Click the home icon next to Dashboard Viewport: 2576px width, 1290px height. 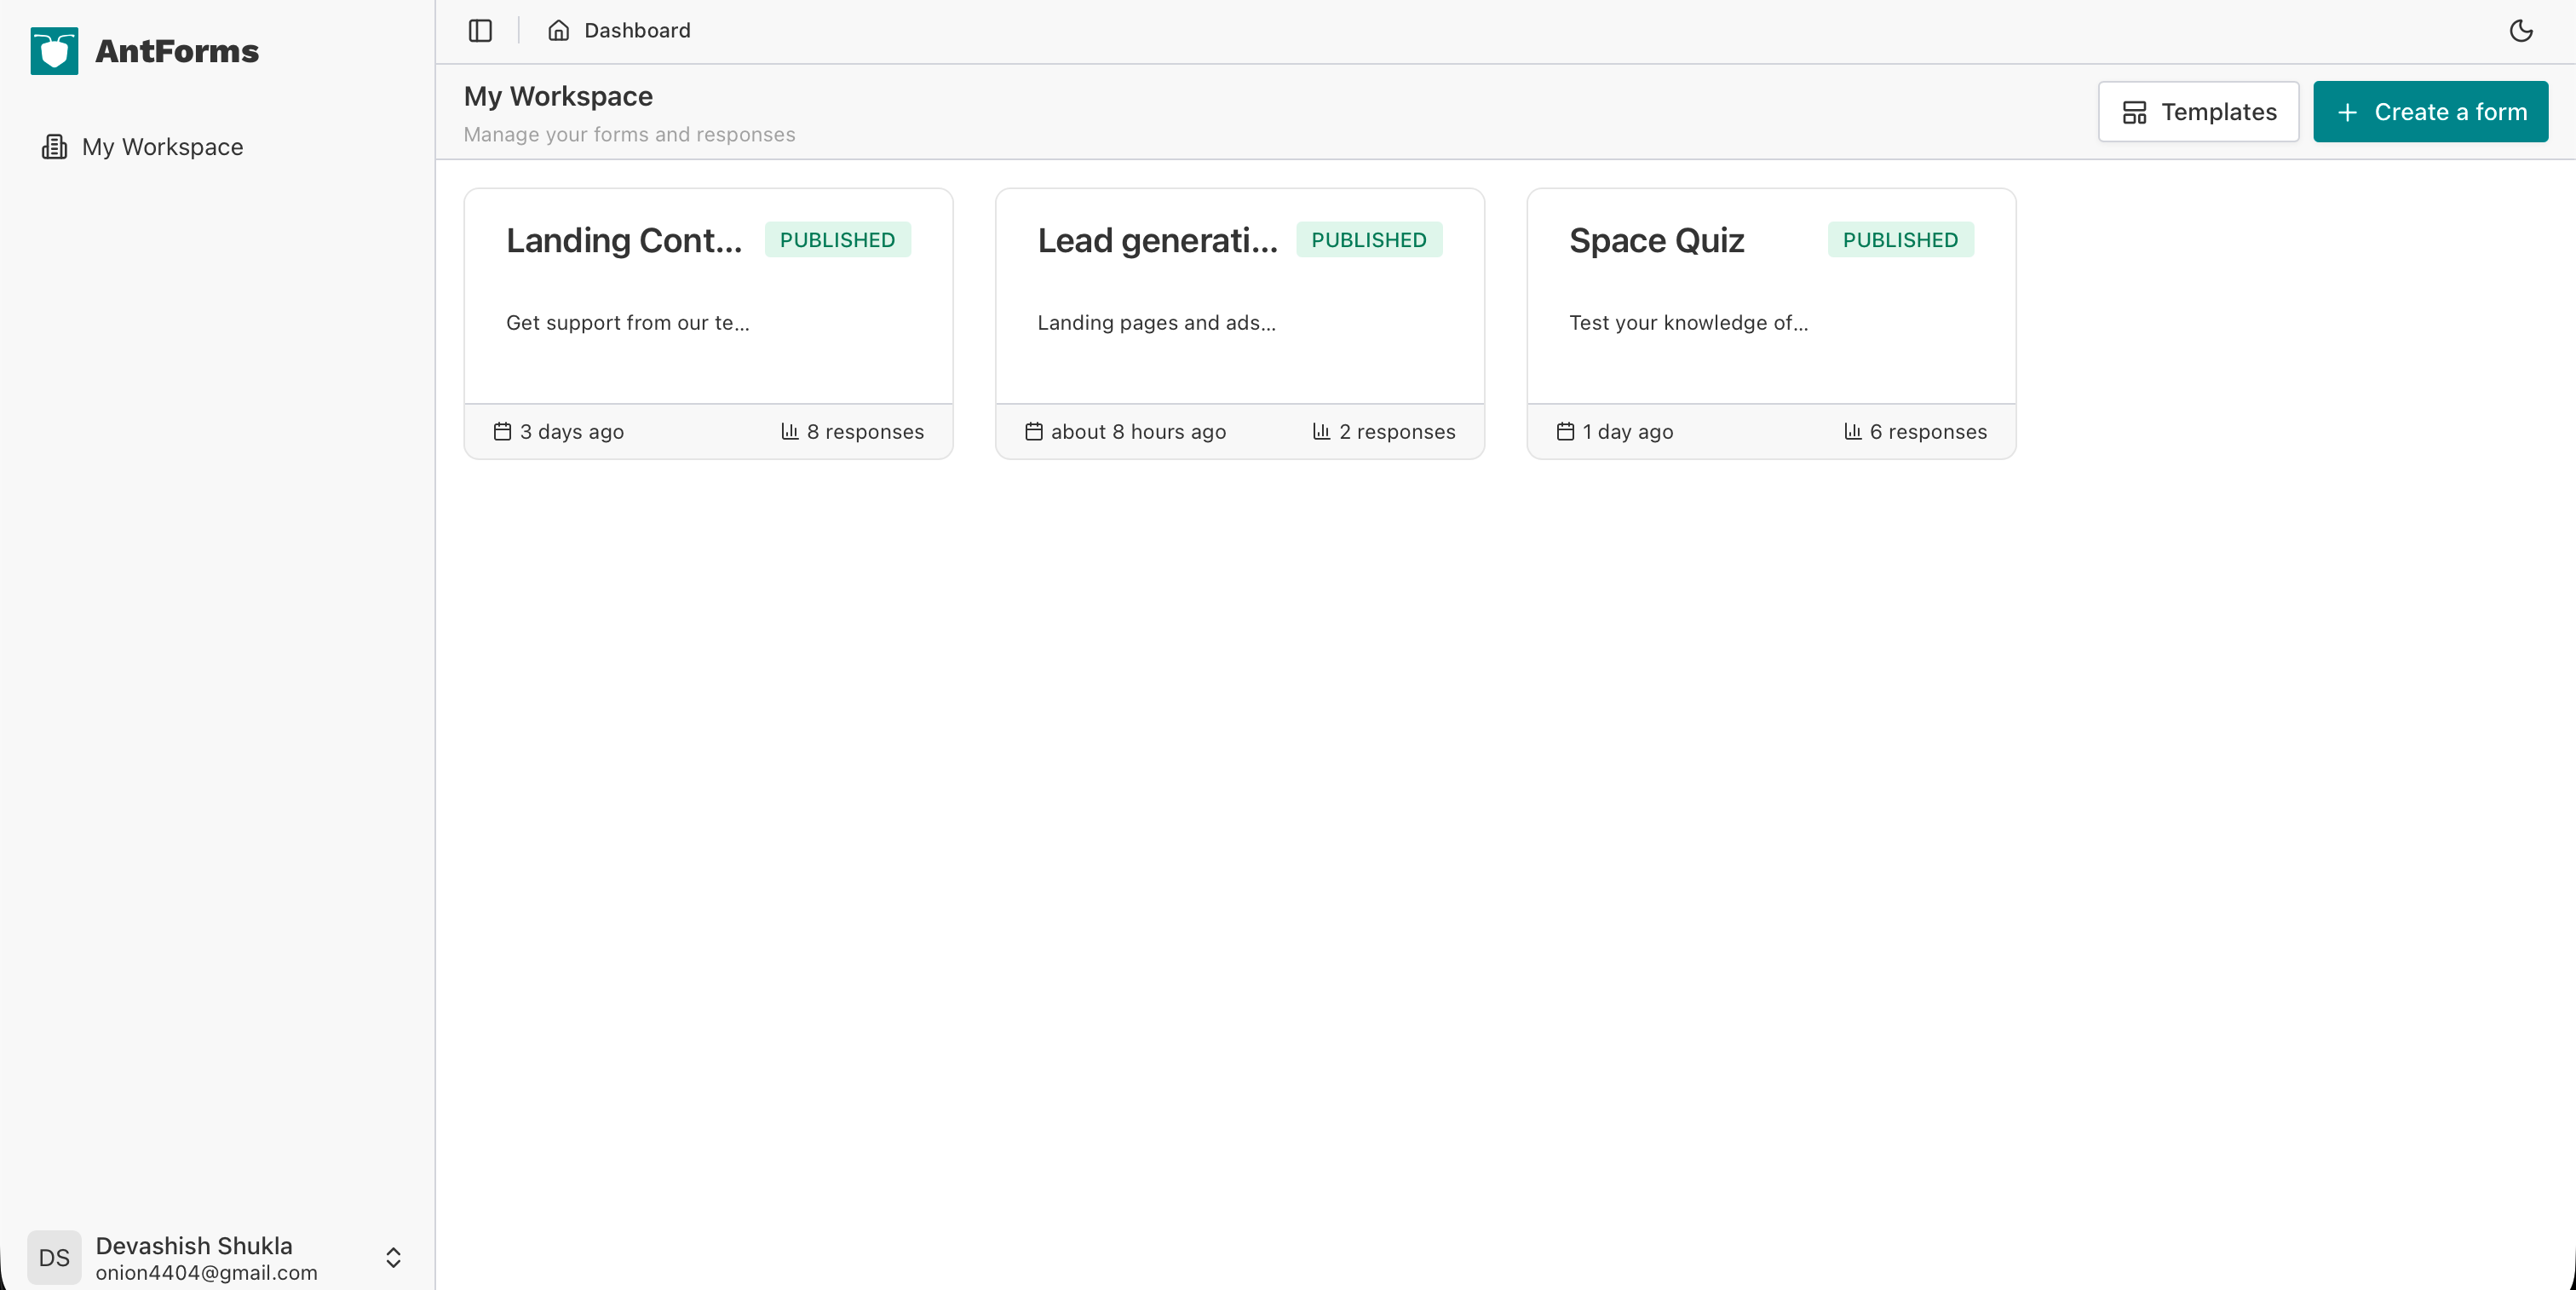coord(557,30)
